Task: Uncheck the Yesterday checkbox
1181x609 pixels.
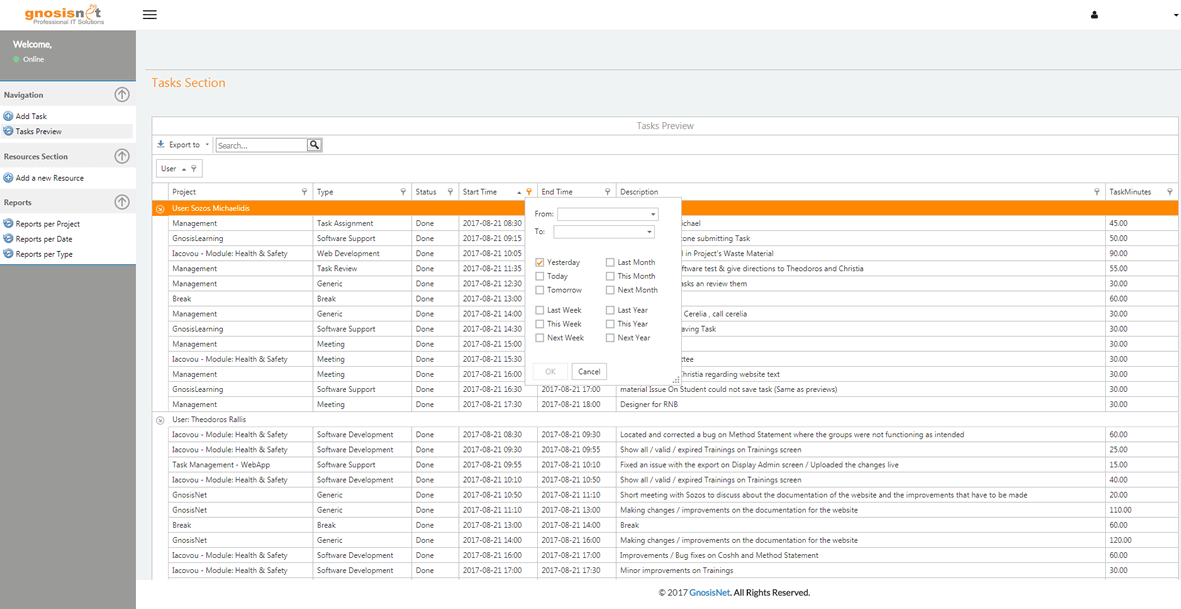Action: [541, 262]
